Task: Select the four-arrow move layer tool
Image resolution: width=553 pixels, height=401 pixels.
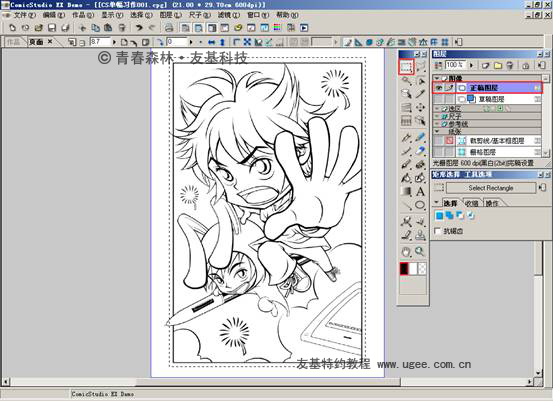Action: (420, 107)
